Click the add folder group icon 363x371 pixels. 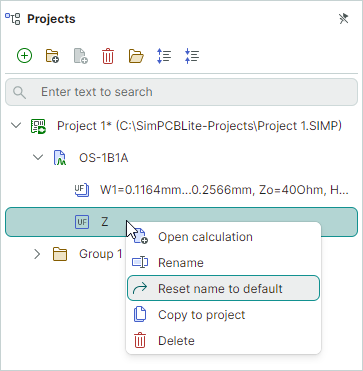click(52, 56)
